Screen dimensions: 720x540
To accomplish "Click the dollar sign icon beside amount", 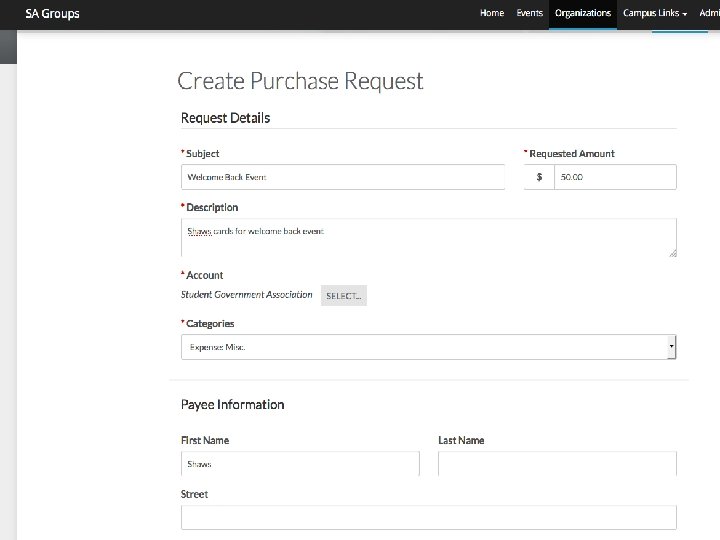I will click(x=539, y=177).
